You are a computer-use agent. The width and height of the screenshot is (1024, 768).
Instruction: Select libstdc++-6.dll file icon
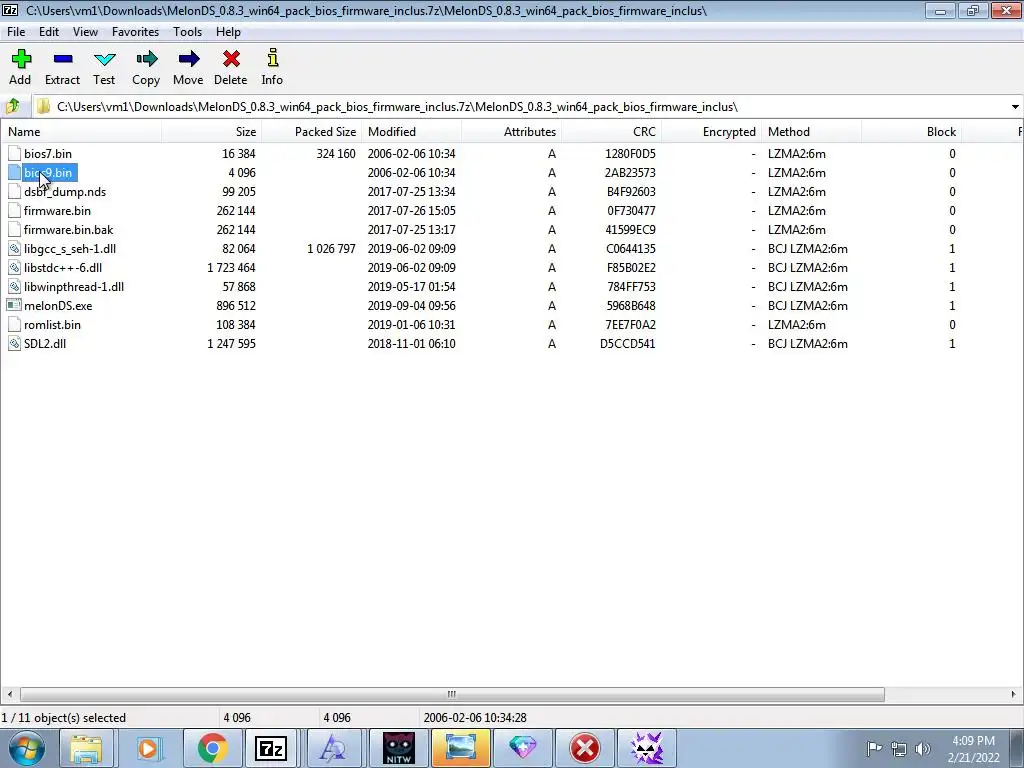pos(14,267)
